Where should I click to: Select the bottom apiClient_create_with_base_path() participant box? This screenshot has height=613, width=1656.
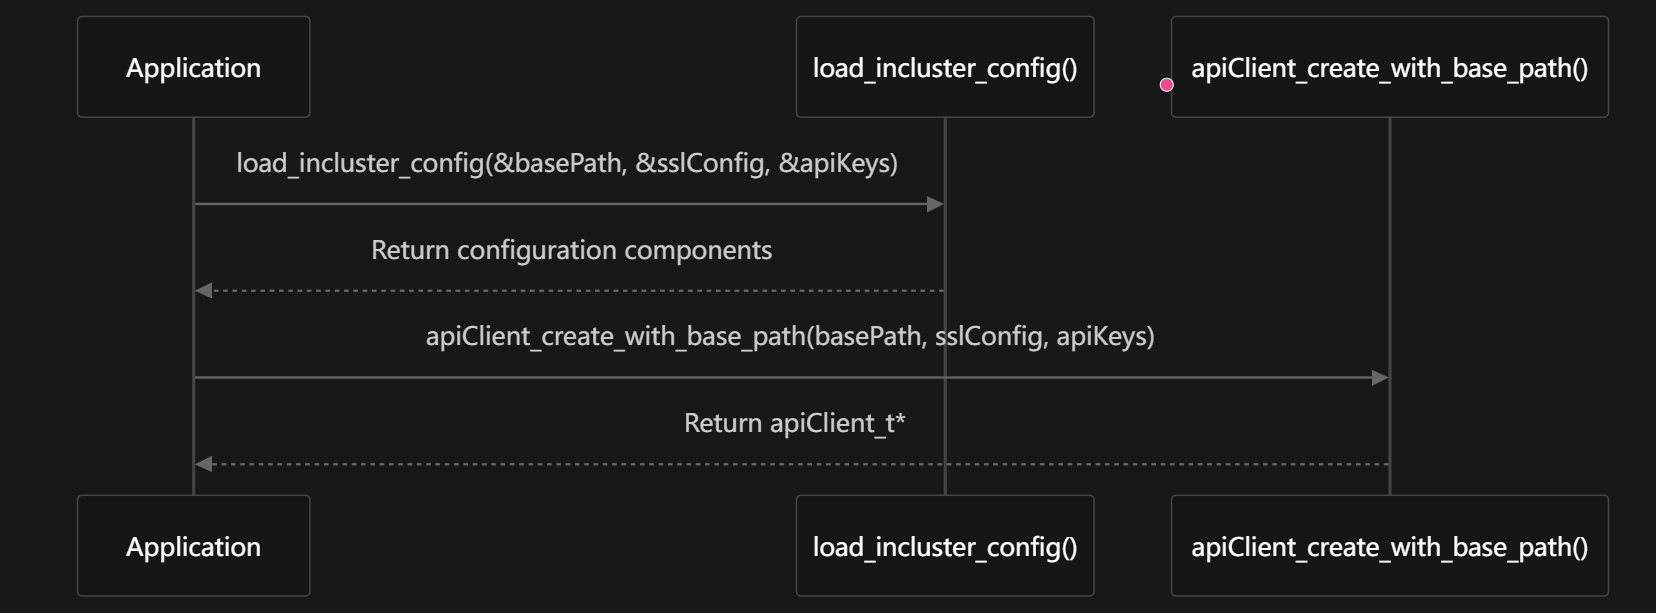1389,546
